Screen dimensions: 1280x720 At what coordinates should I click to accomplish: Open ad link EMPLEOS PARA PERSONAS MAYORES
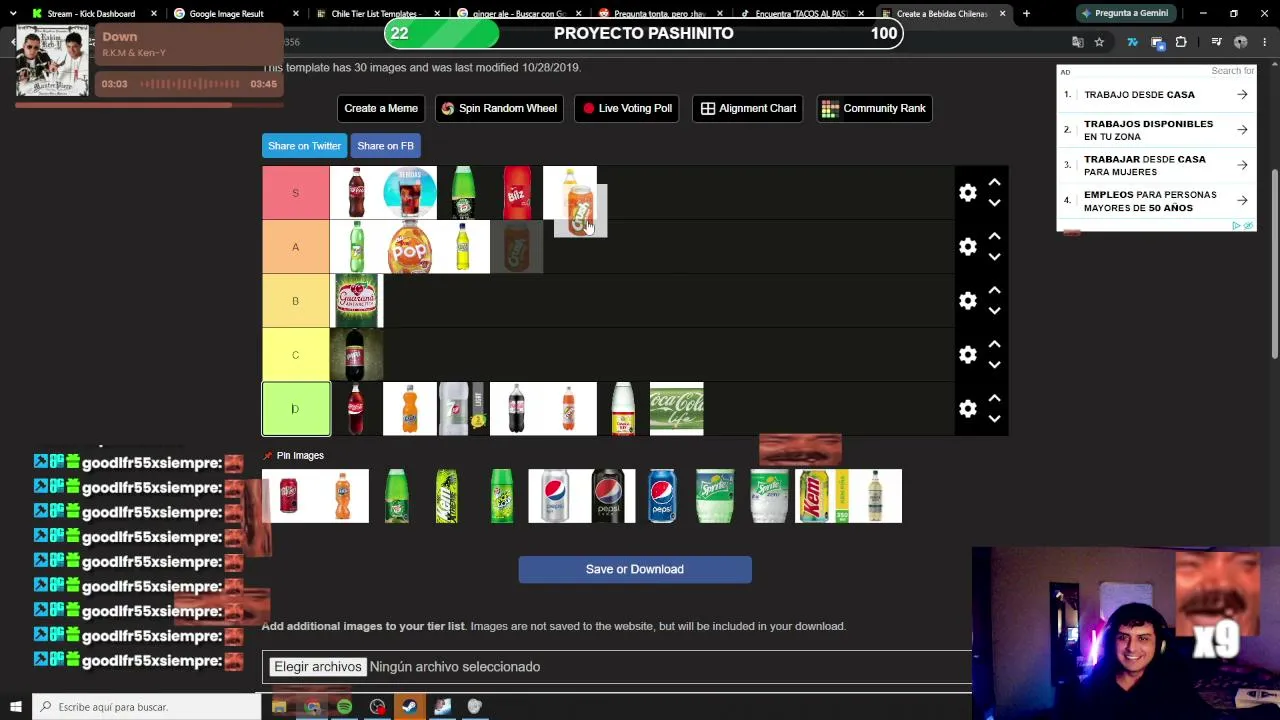[1156, 201]
